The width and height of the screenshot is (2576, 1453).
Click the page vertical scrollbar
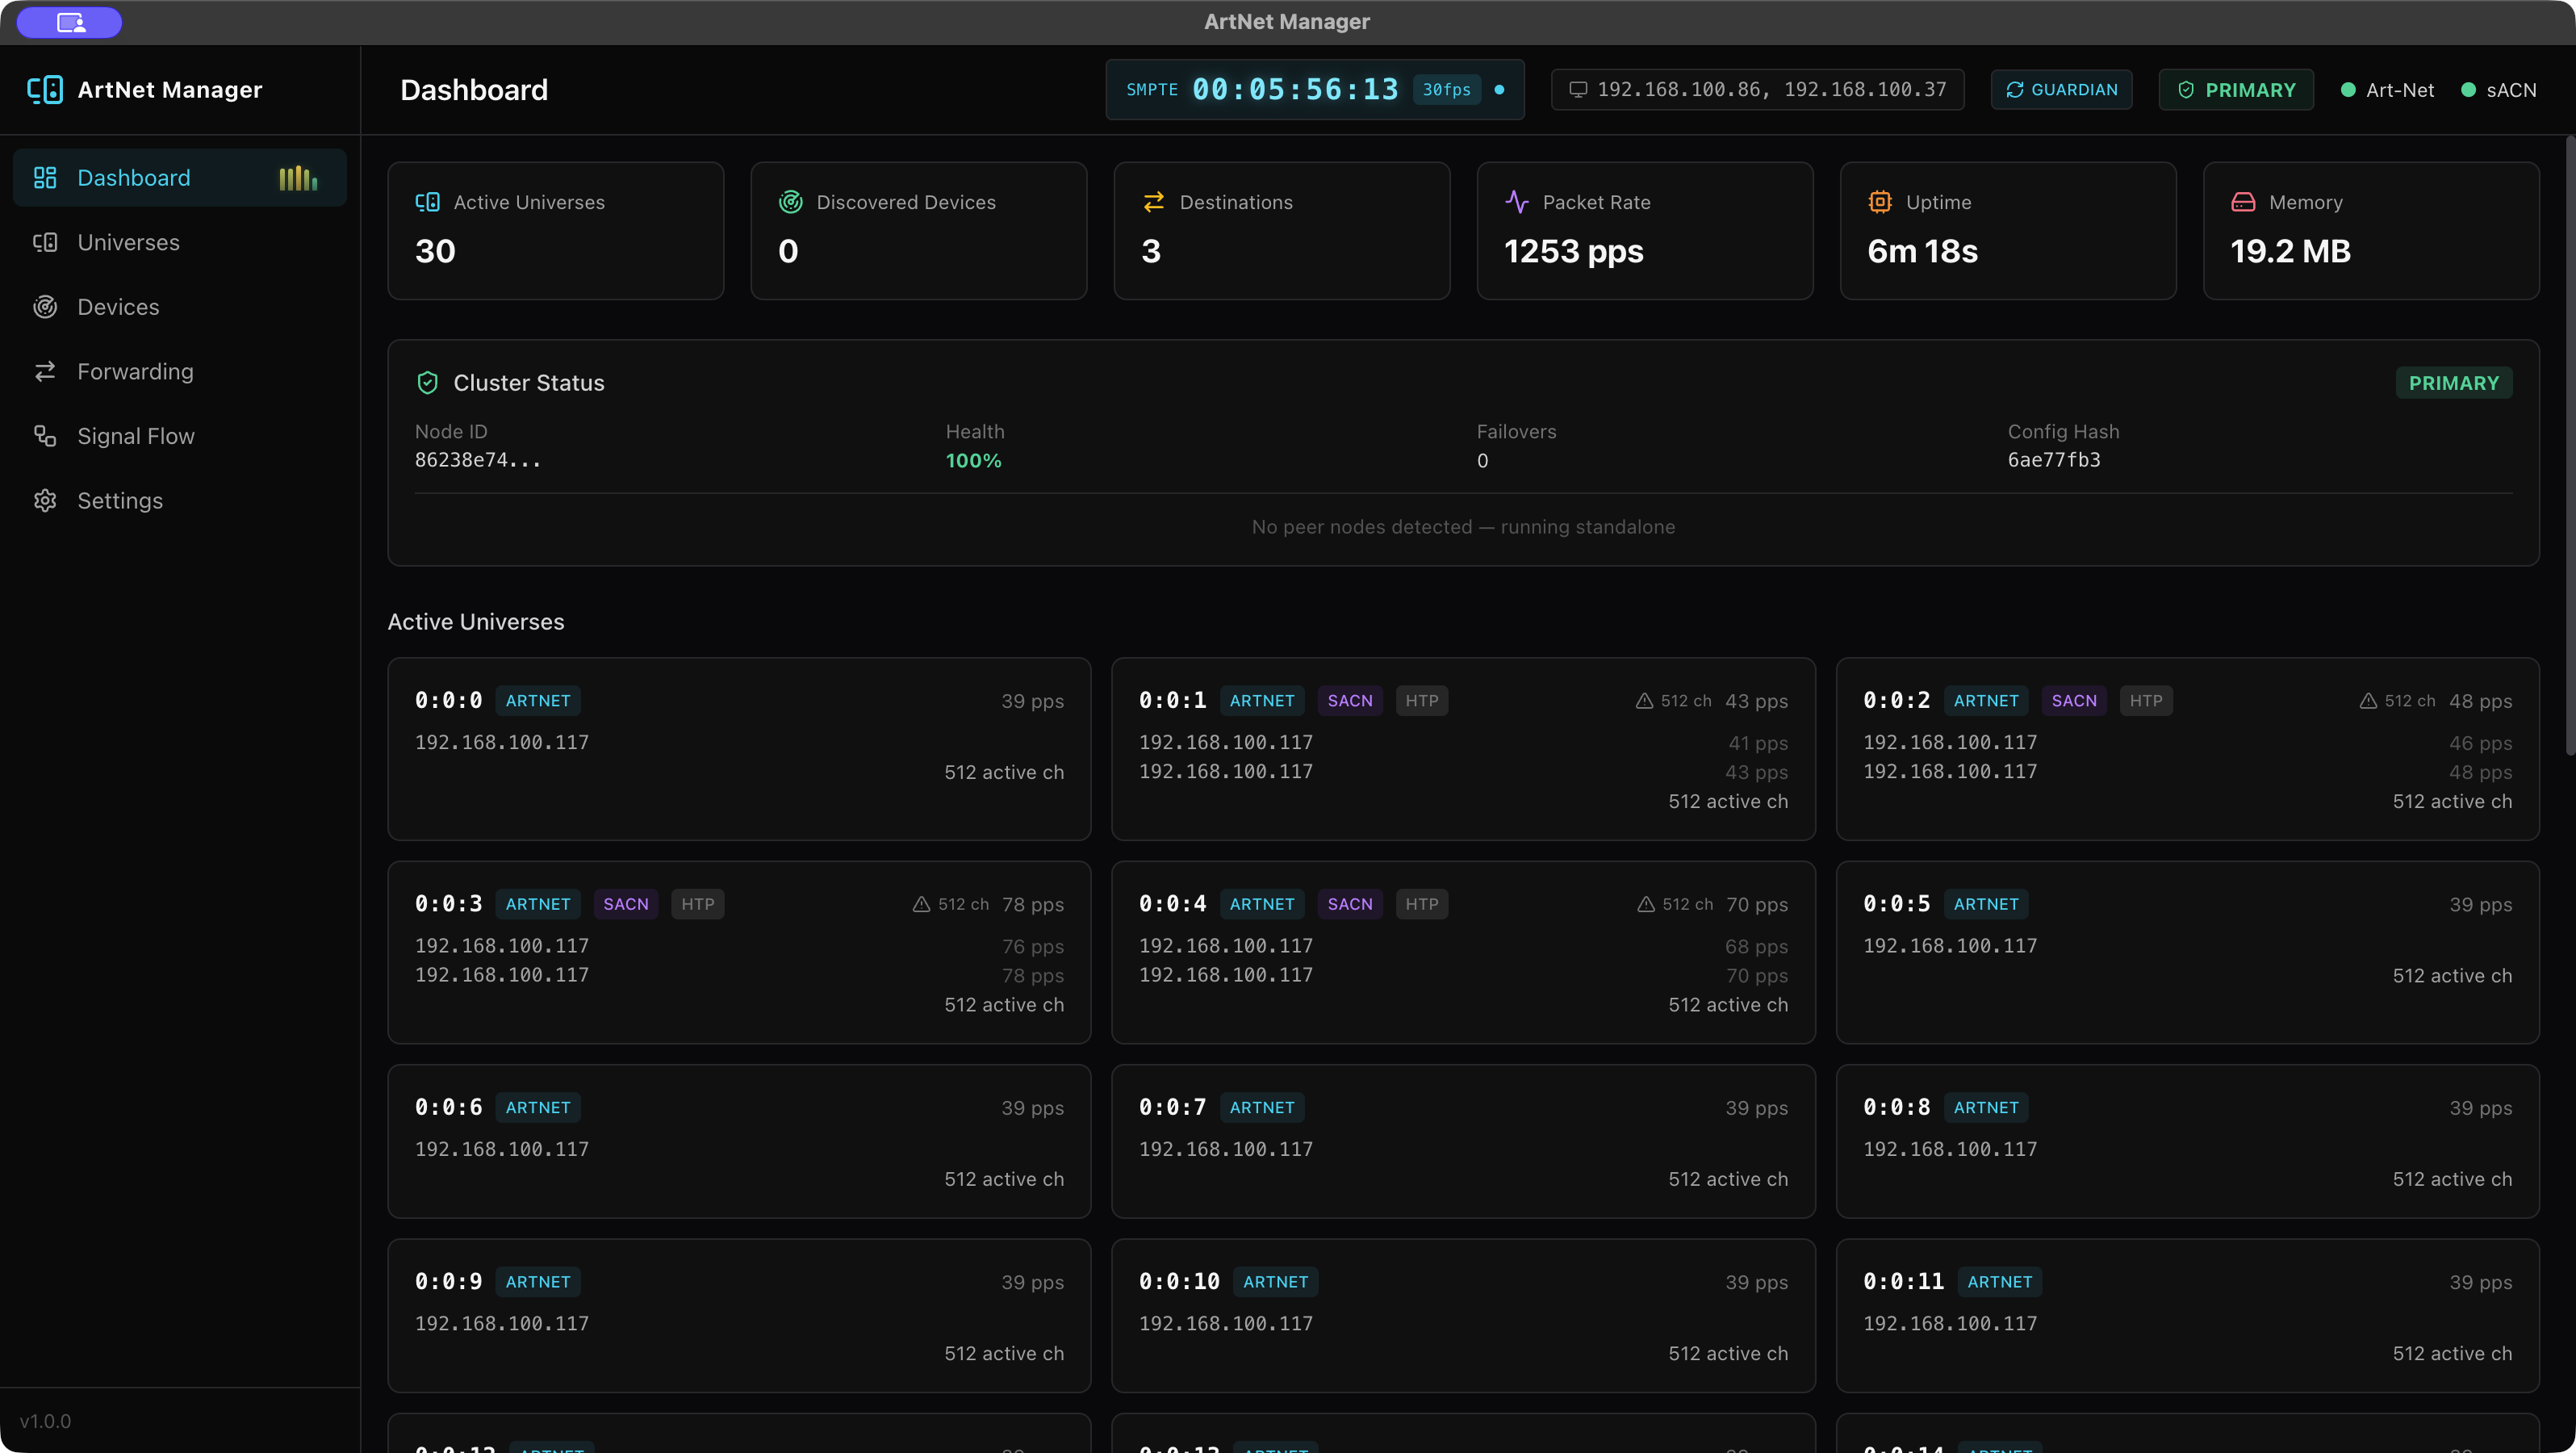(x=2570, y=446)
